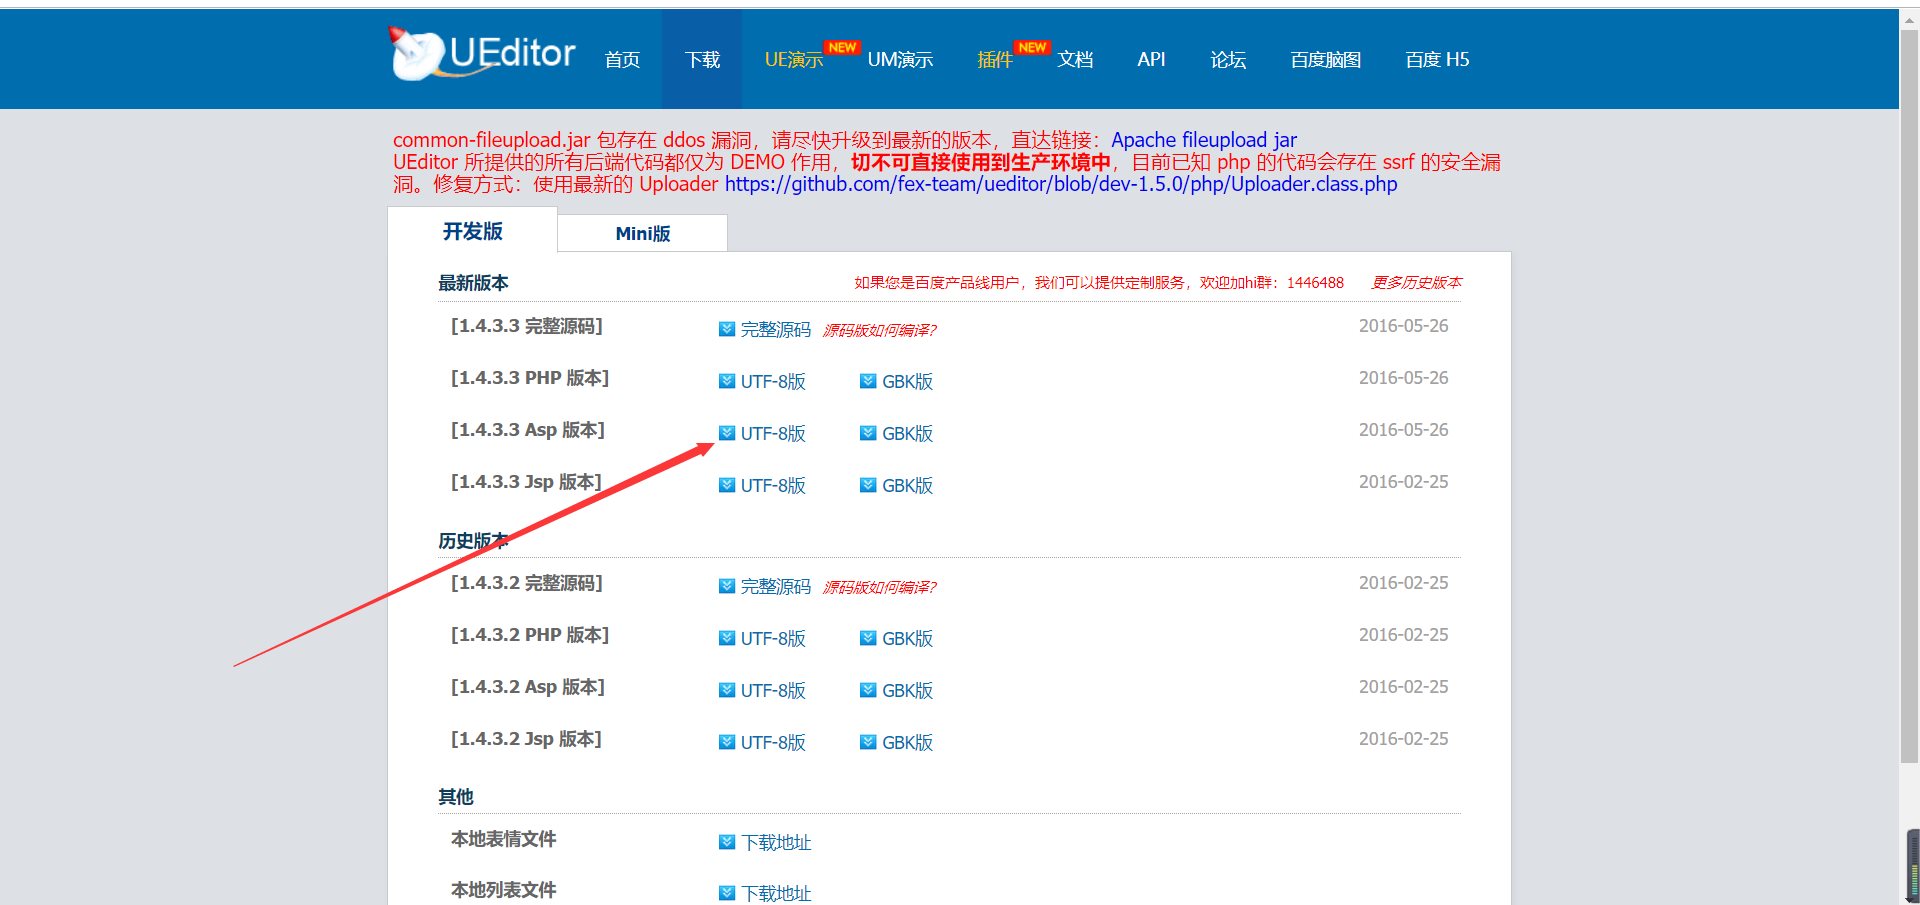The height and width of the screenshot is (905, 1920).
Task: Click UTF-8 download icon for 1.4.3.3 PHP
Action: (727, 381)
